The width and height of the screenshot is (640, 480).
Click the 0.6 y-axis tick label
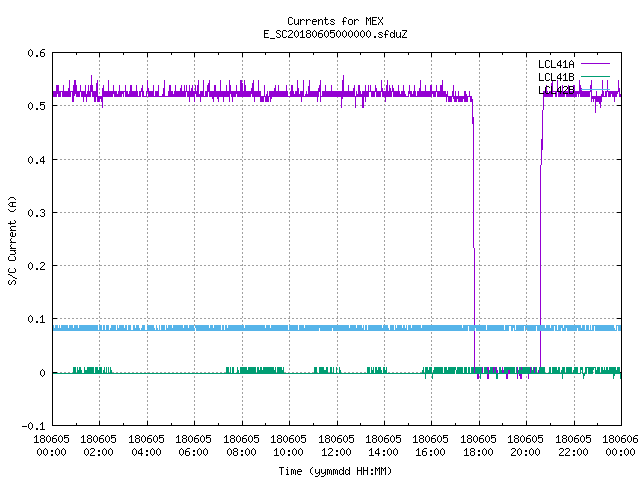36,53
